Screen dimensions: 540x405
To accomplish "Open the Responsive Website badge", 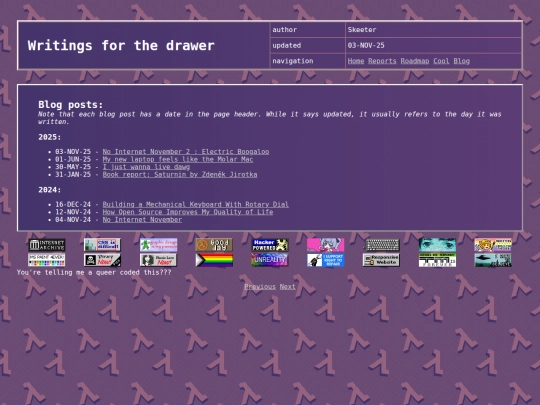I will click(x=382, y=260).
